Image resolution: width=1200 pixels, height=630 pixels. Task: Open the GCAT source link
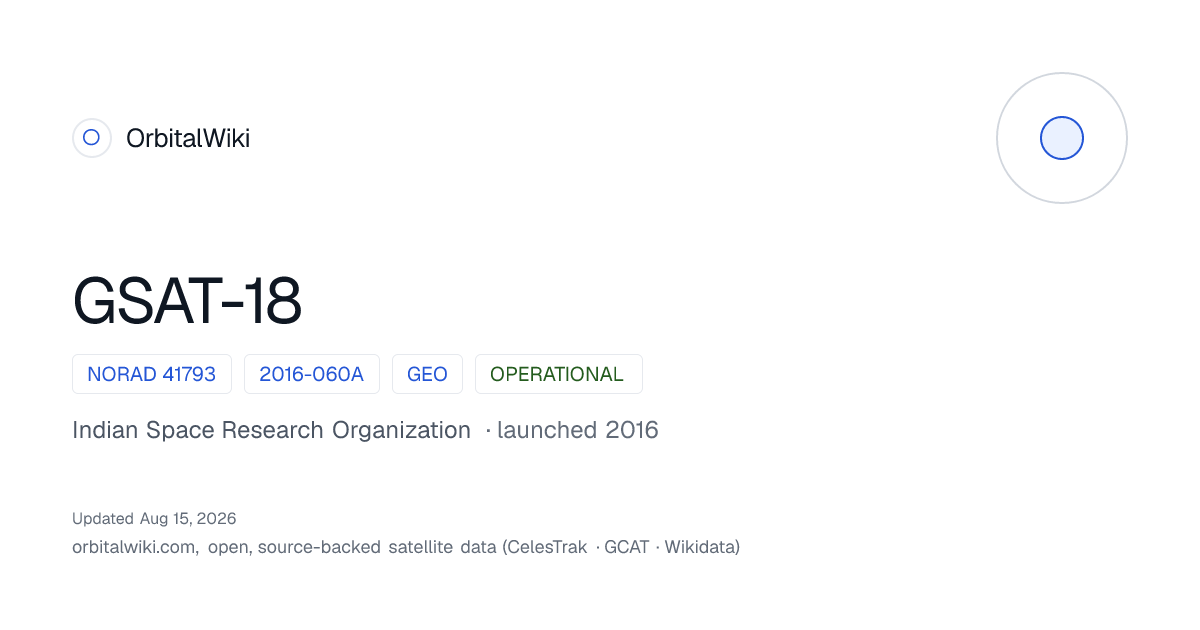click(626, 547)
